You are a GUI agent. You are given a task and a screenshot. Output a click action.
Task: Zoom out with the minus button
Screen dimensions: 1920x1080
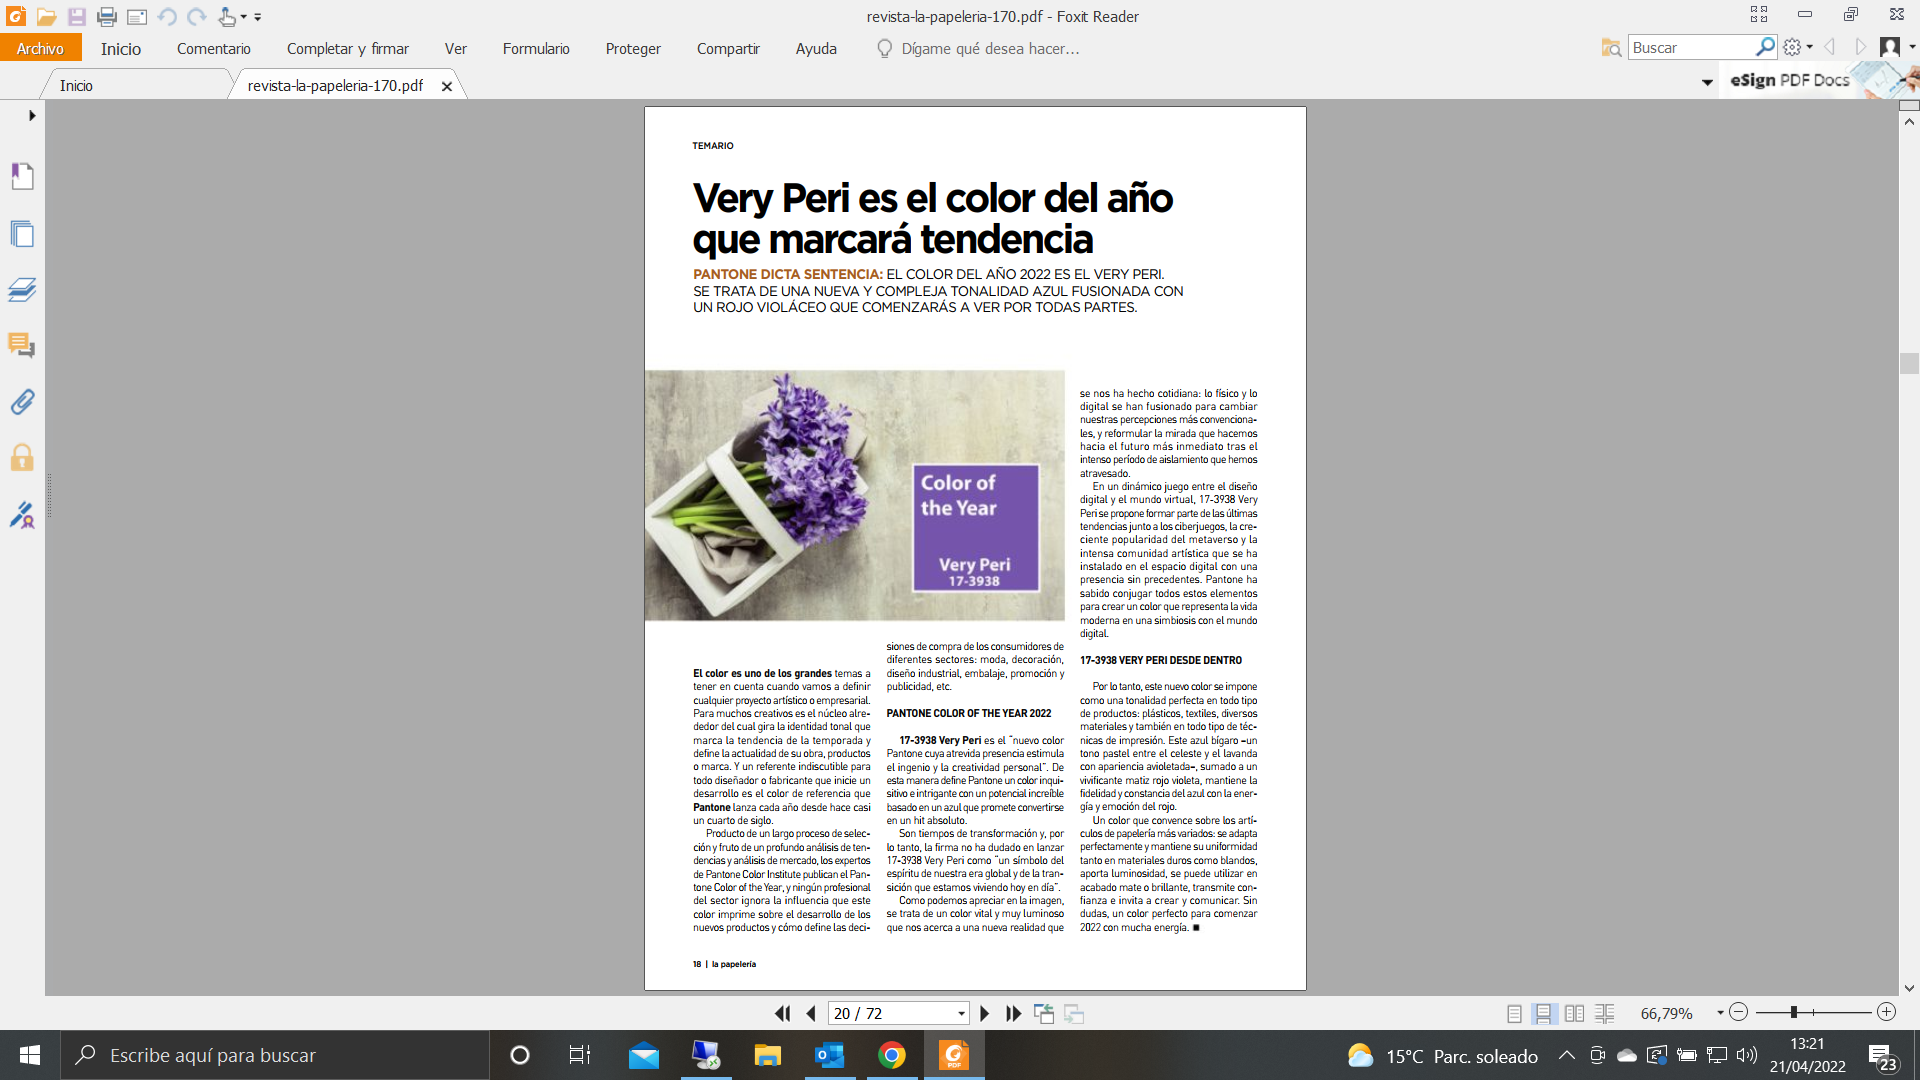tap(1738, 1012)
